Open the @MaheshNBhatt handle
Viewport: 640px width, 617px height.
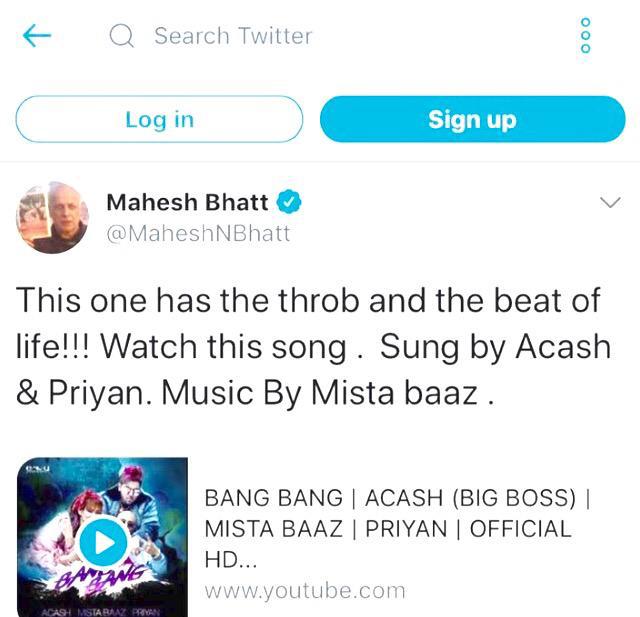(198, 233)
